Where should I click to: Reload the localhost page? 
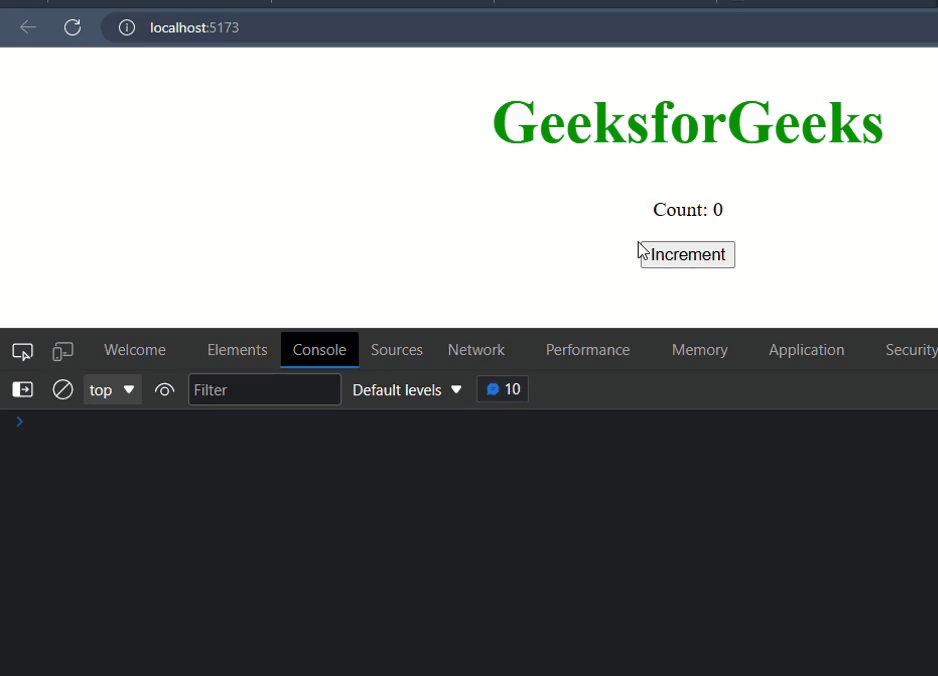(72, 27)
